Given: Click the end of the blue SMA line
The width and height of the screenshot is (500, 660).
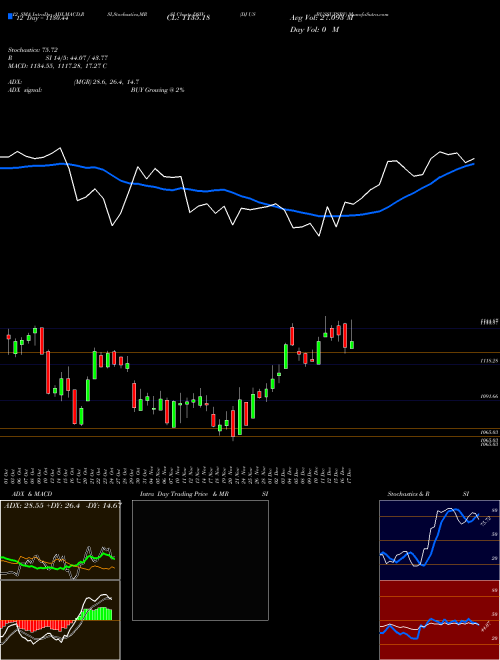Looking at the screenshot, I should point(474,164).
